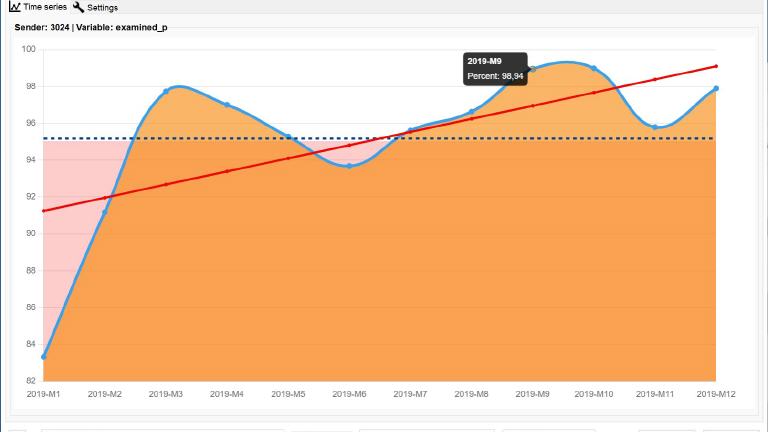Select the blue data point at 2019-M10
The width and height of the screenshot is (768, 432).
click(x=594, y=68)
